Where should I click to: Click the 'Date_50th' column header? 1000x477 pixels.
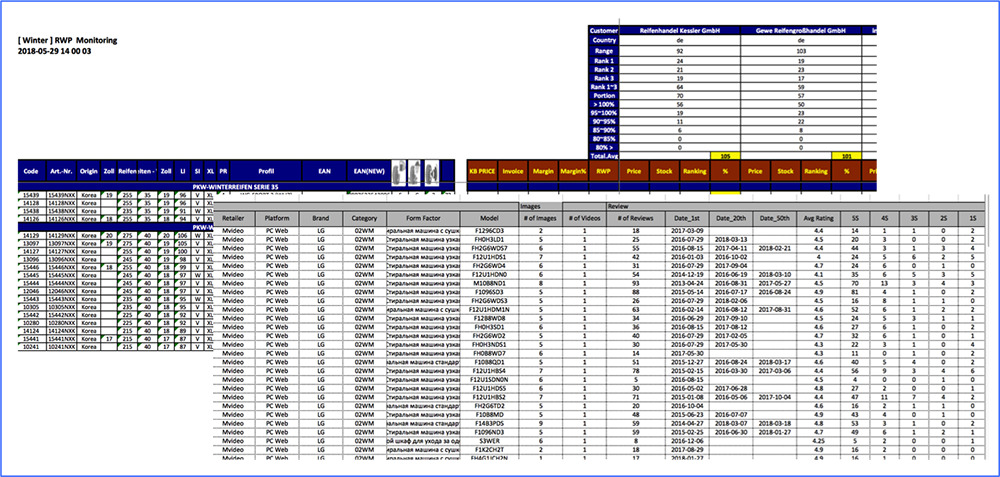pyautogui.click(x=773, y=218)
